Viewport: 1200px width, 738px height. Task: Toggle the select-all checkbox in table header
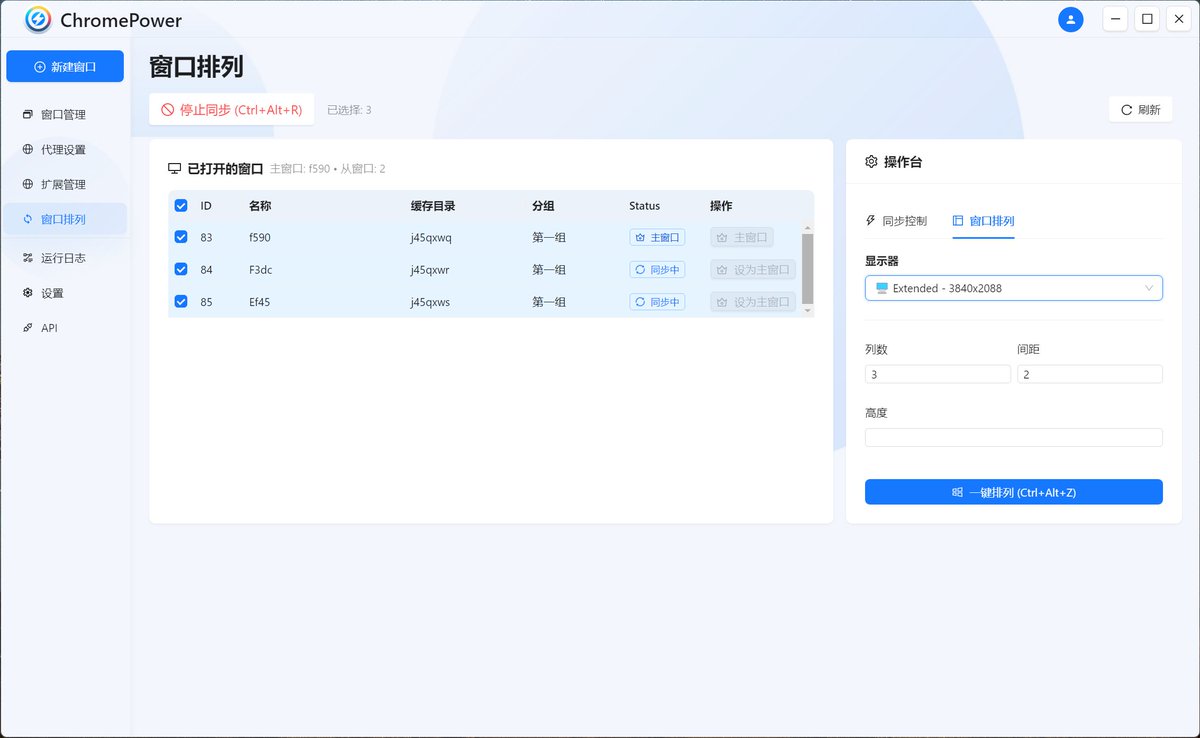click(x=181, y=206)
